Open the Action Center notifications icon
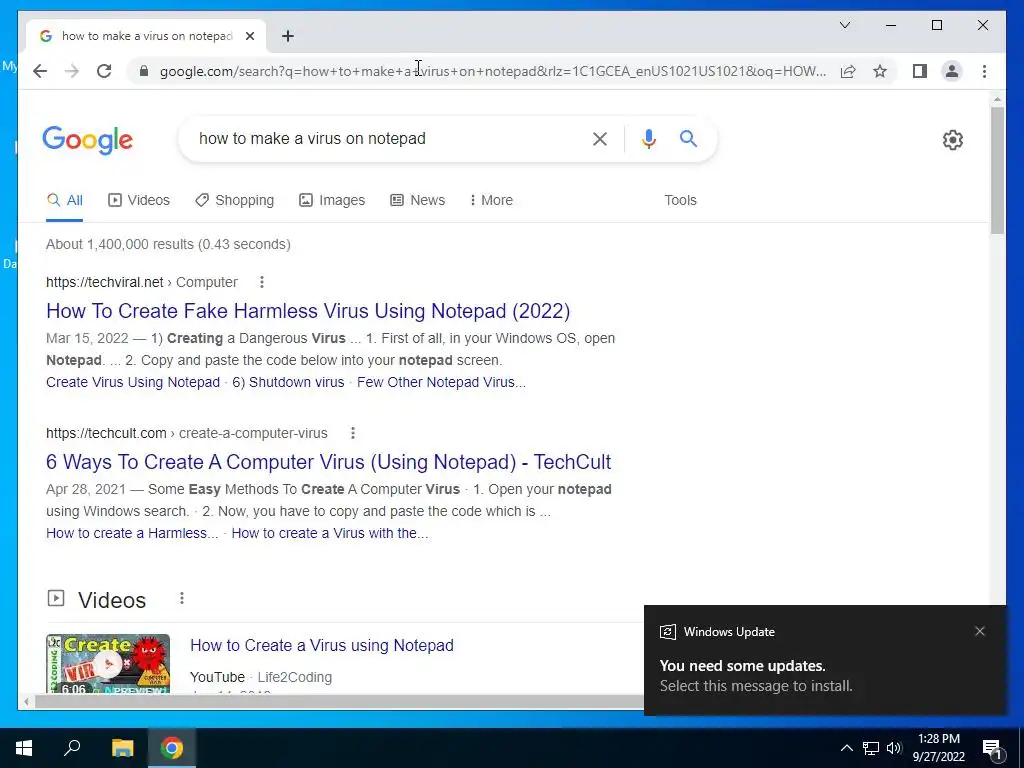This screenshot has height=768, width=1024. pyautogui.click(x=993, y=748)
